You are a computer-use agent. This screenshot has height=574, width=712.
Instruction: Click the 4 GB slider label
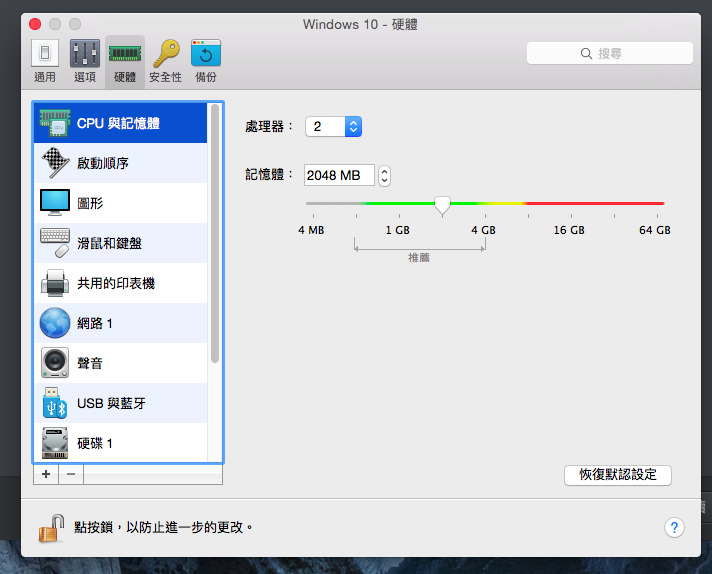point(483,230)
